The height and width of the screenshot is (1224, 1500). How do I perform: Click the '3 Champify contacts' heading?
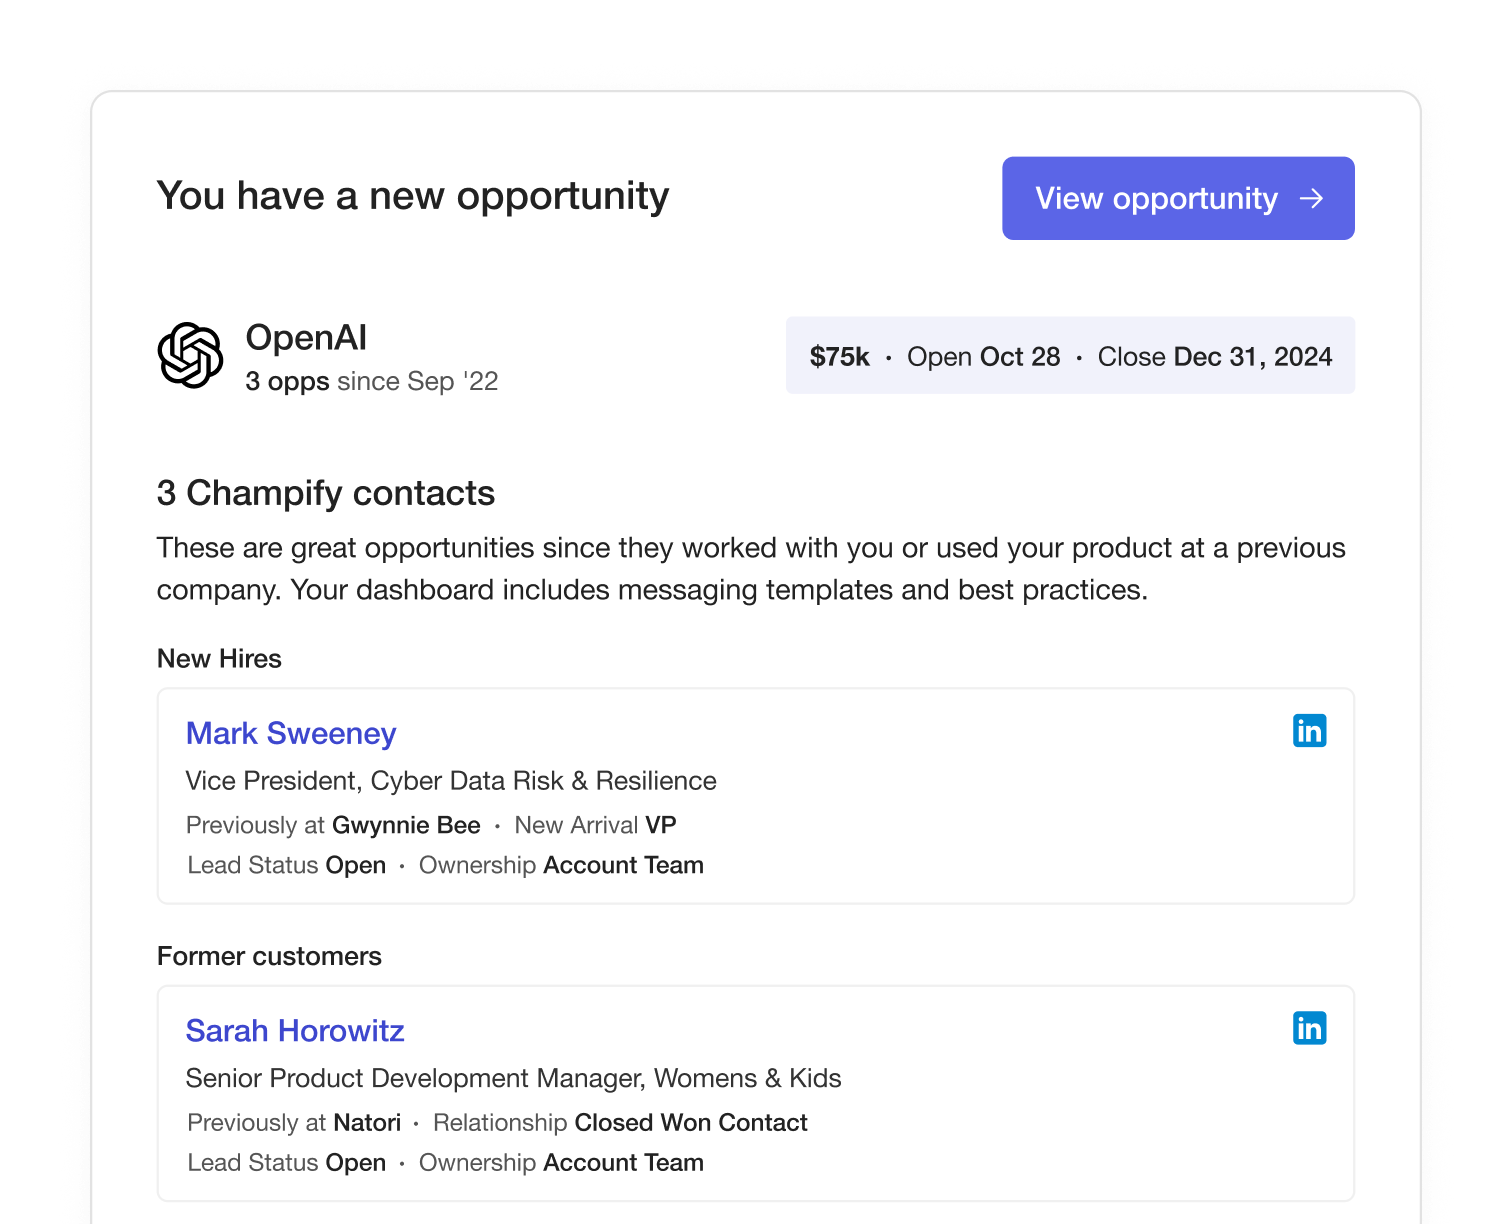[x=326, y=493]
